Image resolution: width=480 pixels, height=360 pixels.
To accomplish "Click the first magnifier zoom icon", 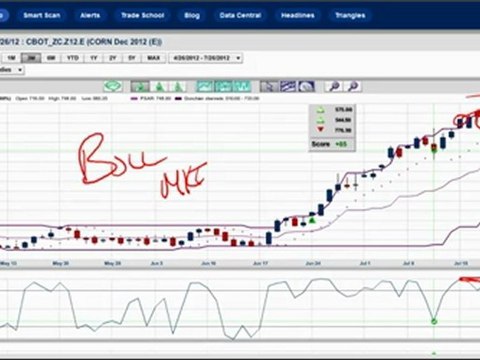I will point(334,87).
